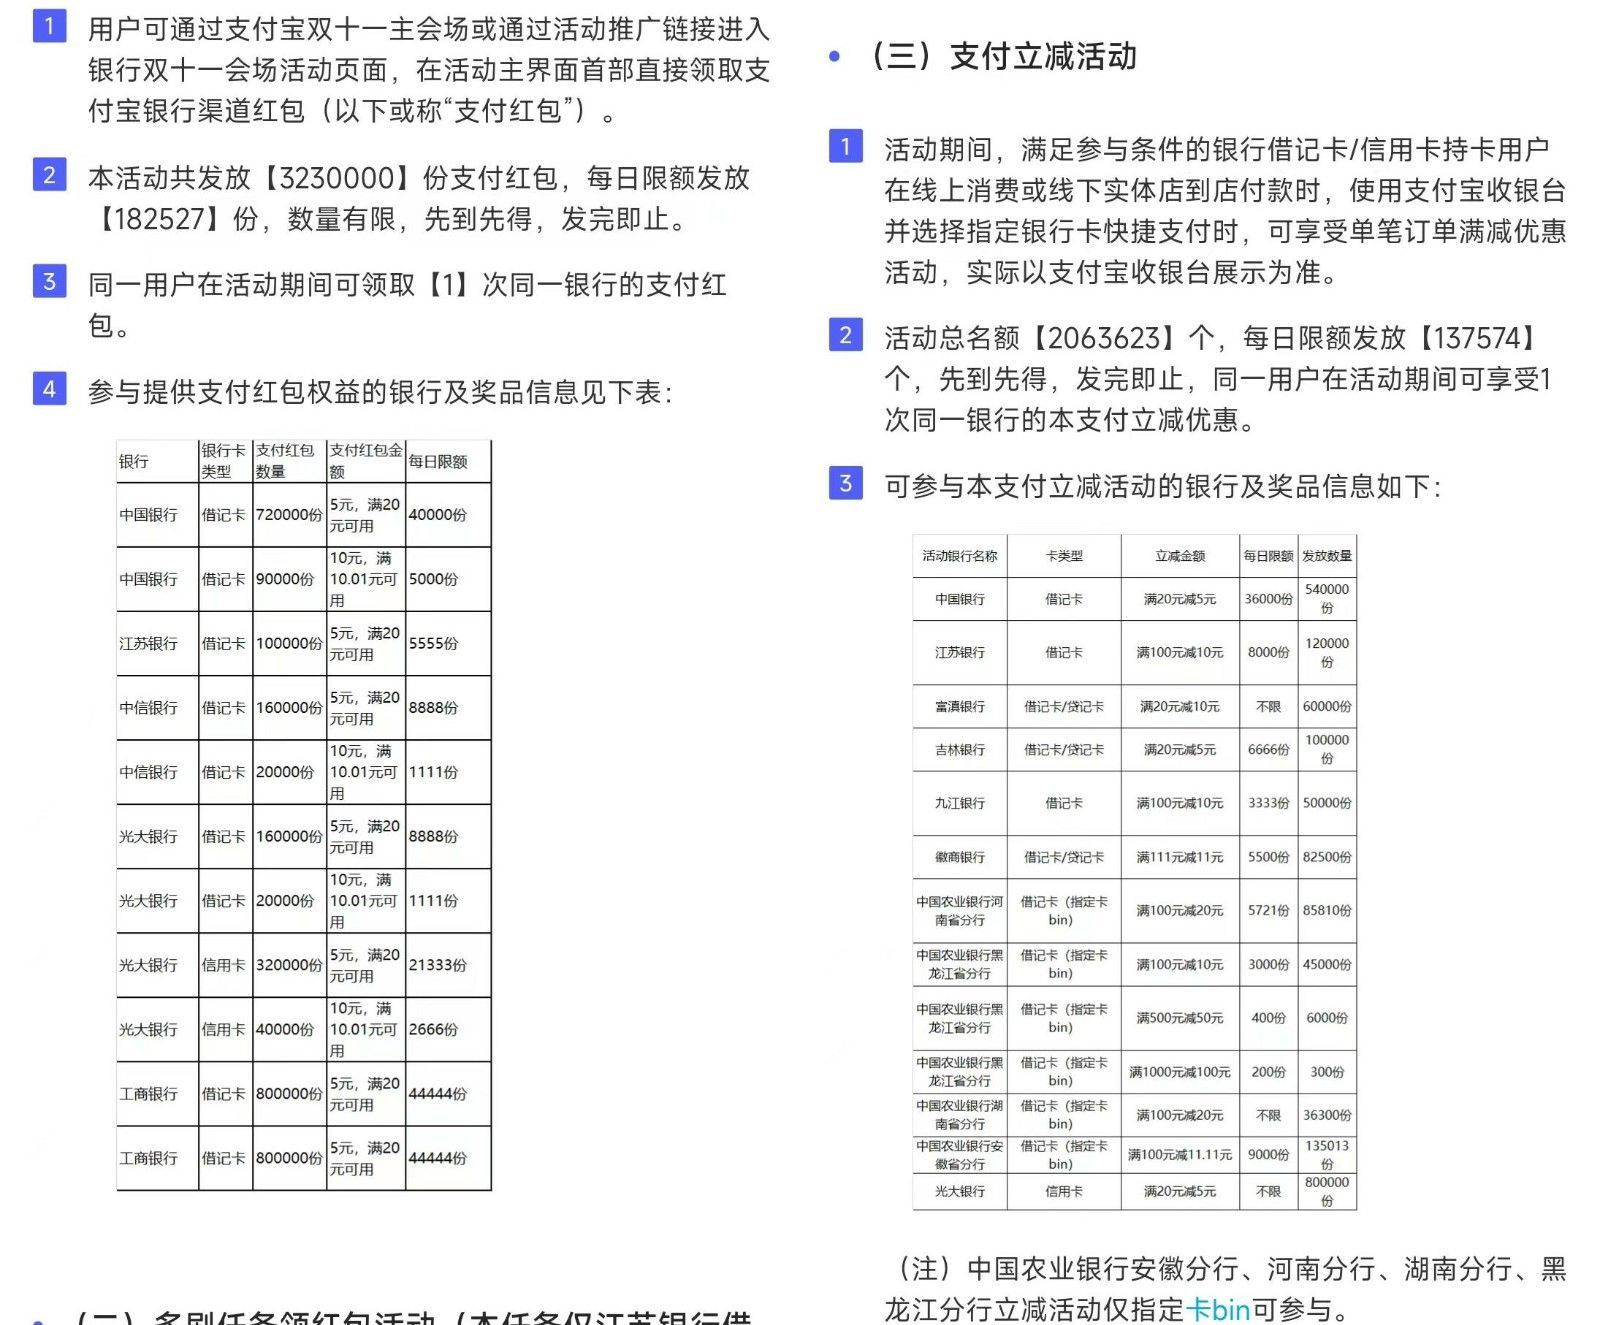Screen dimensions: 1600x1325
Task: Click number 2 badge beside 本活动共发放
Action: (x=49, y=174)
